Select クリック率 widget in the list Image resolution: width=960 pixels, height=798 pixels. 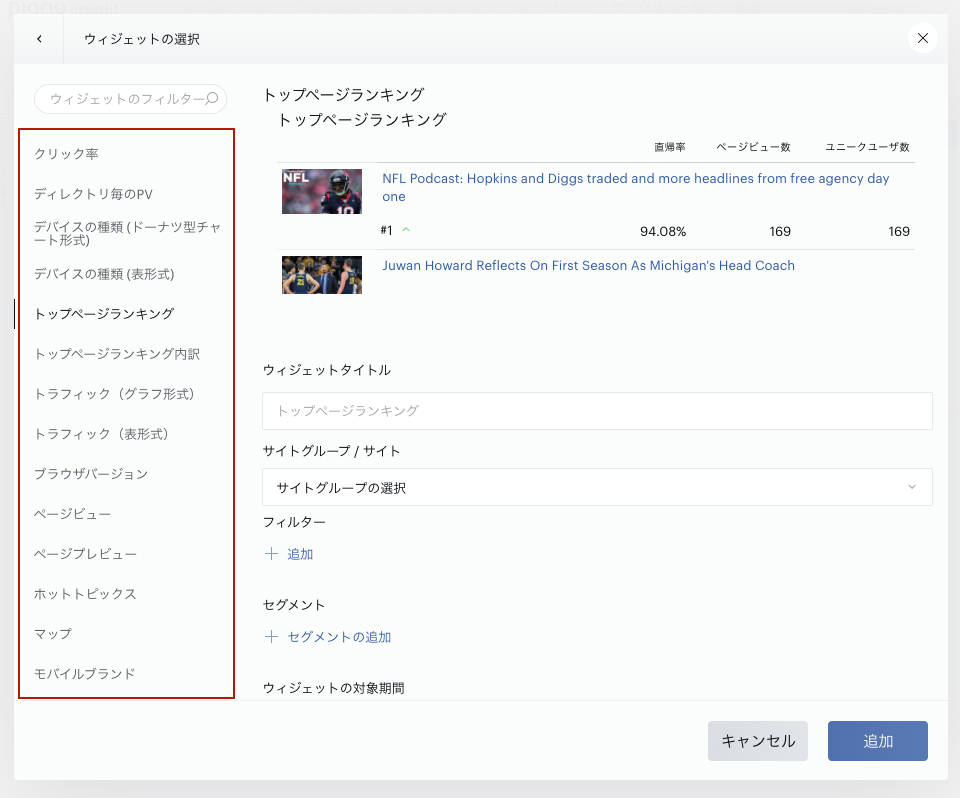pyautogui.click(x=66, y=154)
